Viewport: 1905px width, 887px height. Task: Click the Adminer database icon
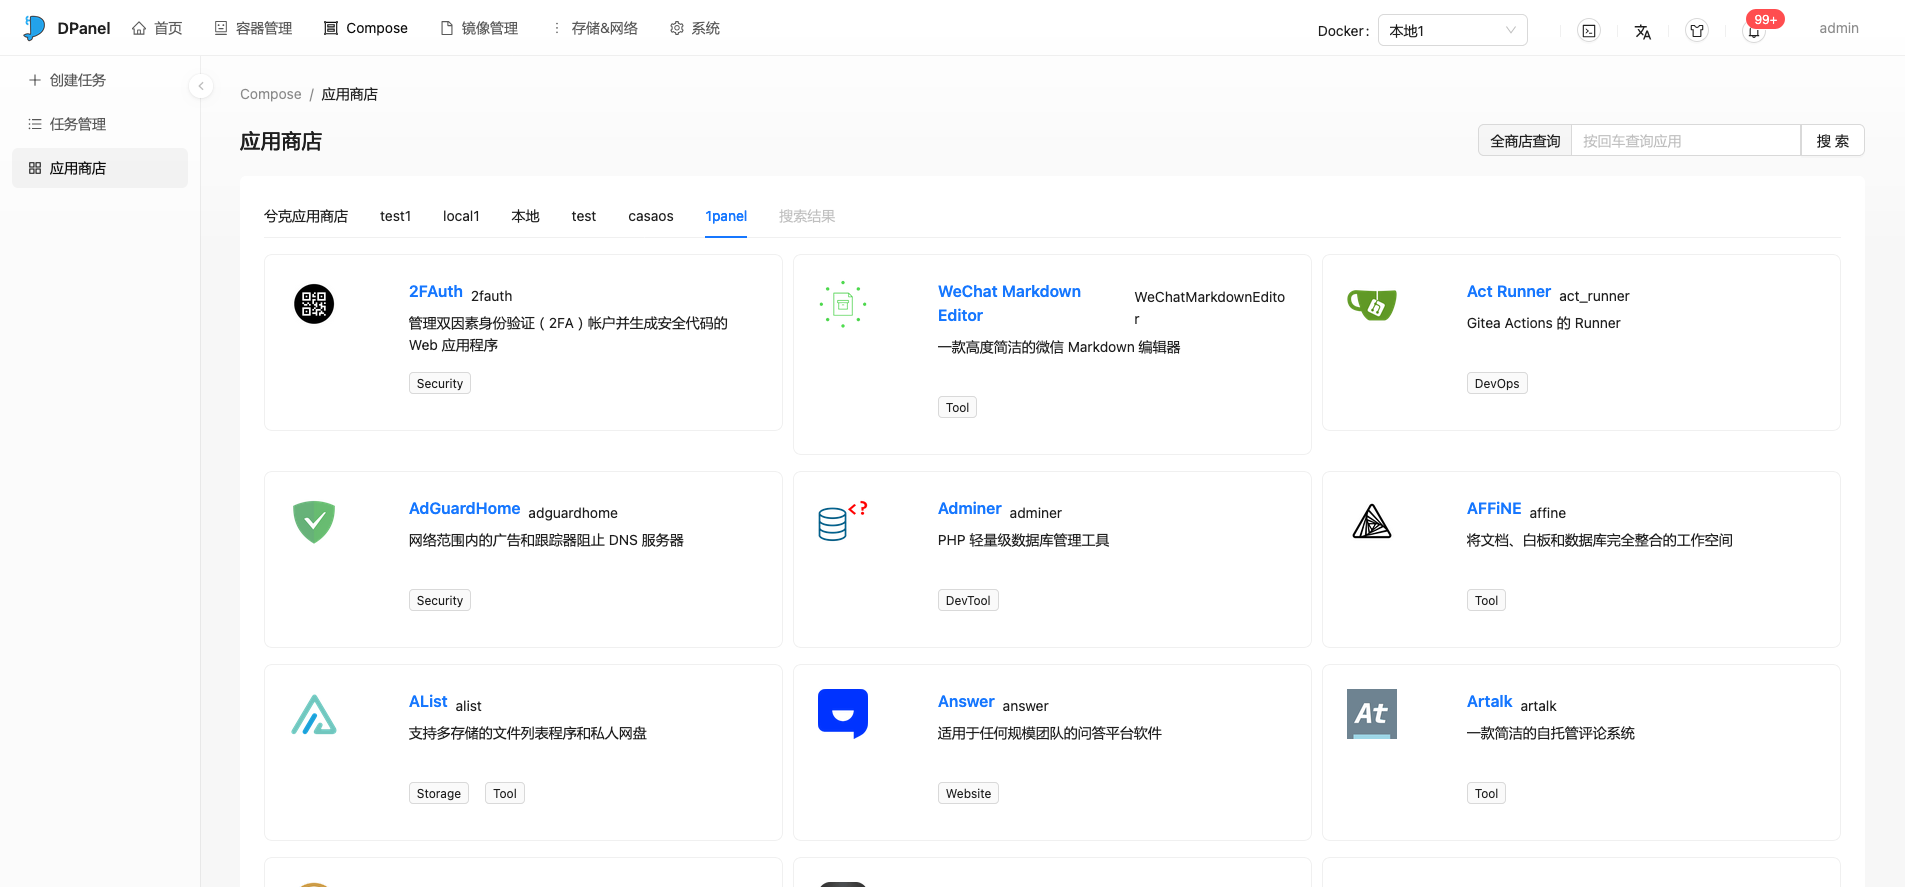pyautogui.click(x=843, y=521)
